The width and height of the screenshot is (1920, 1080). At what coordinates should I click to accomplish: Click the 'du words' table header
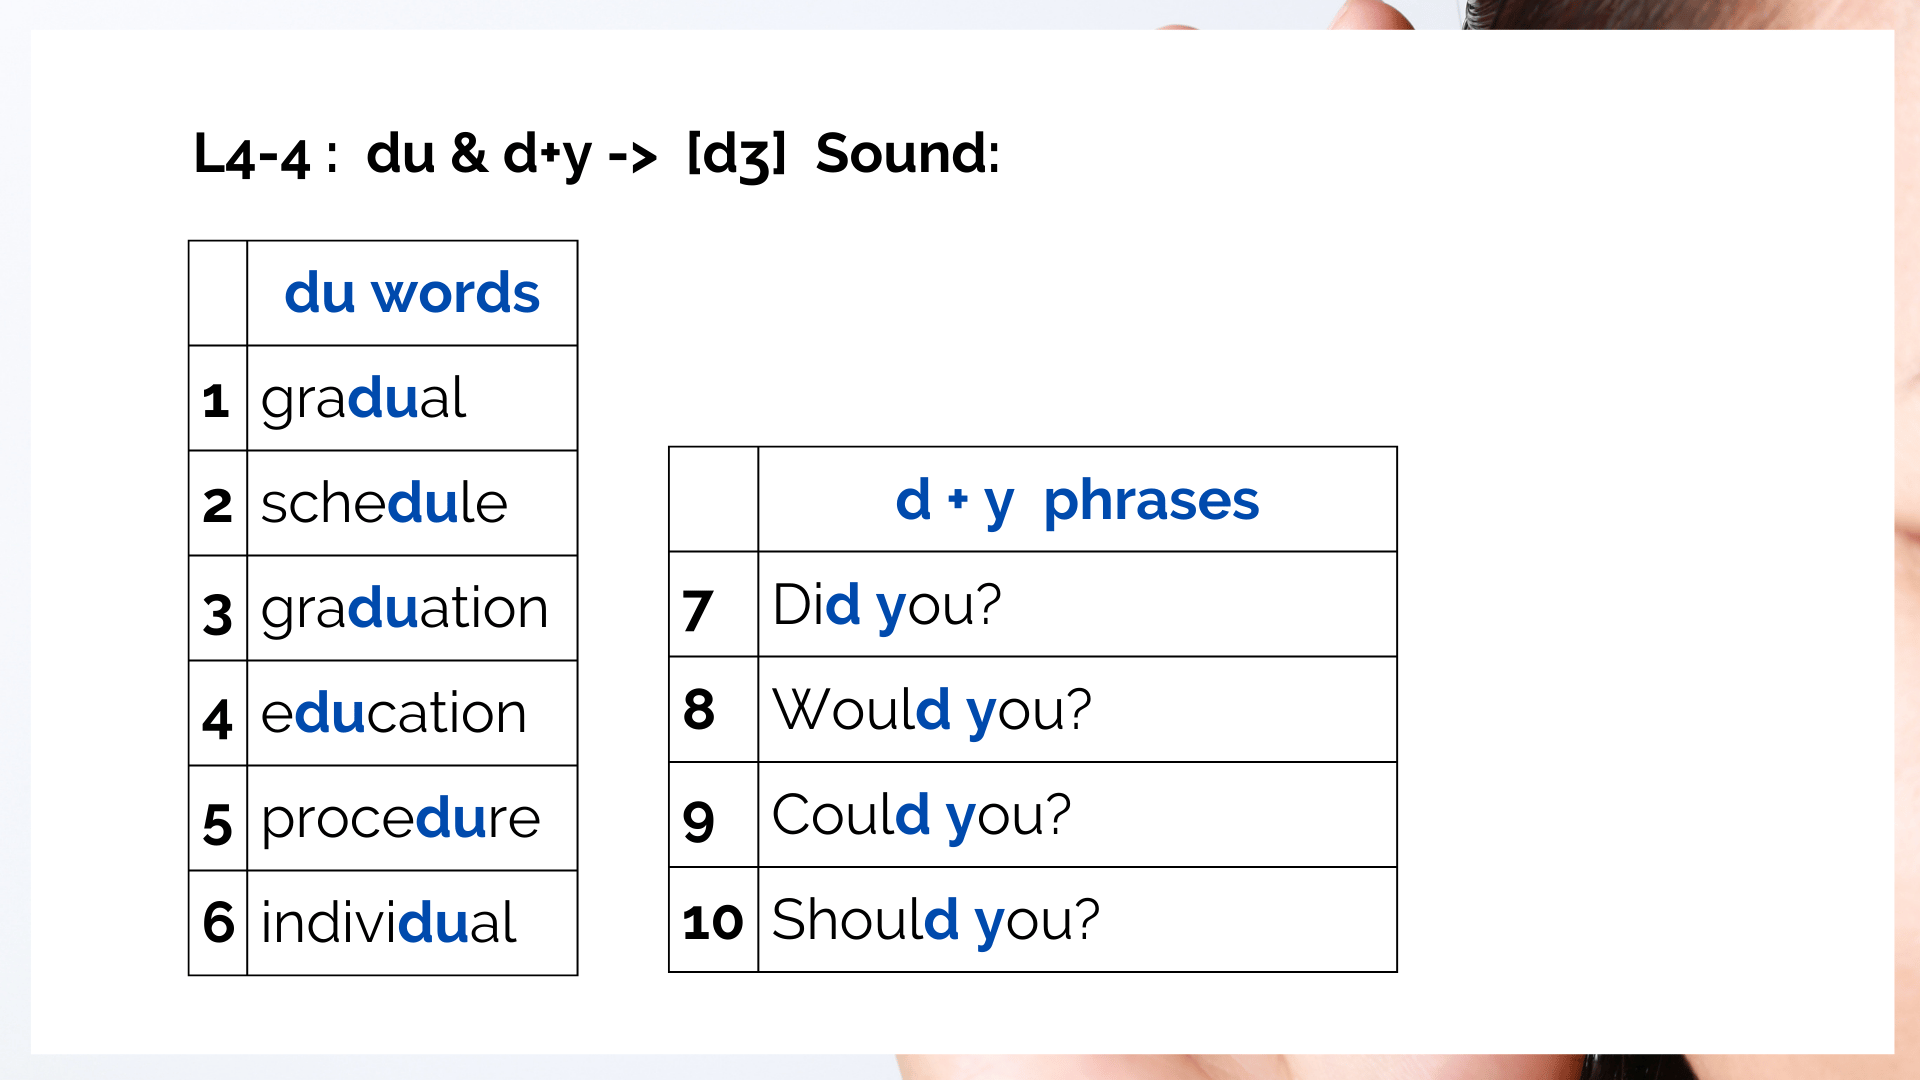pos(412,293)
